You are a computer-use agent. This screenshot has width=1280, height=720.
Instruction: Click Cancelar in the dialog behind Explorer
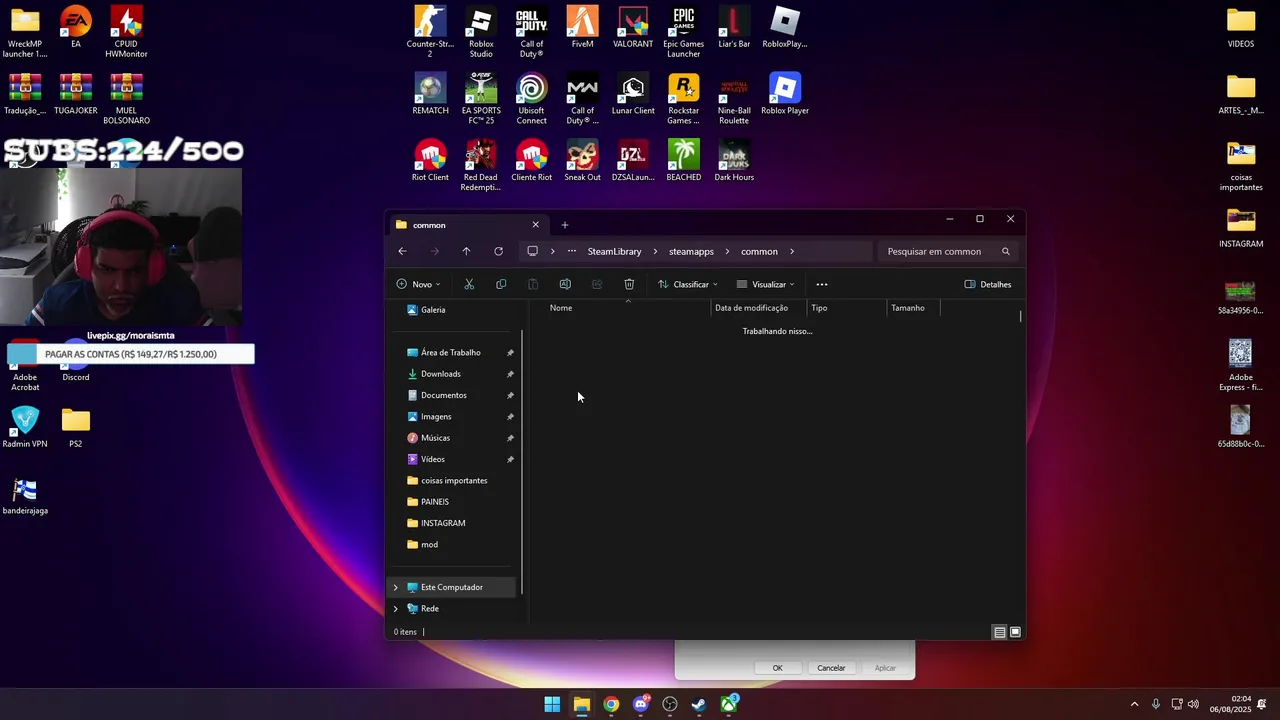tap(831, 668)
